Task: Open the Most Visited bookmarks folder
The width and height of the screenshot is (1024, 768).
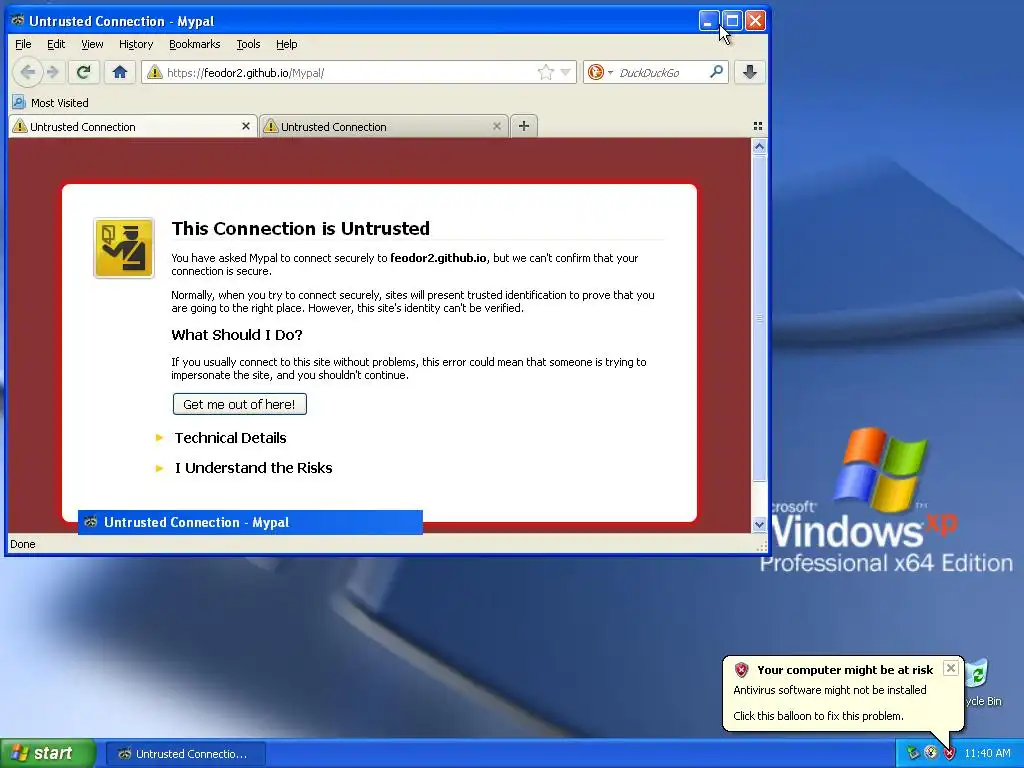Action: click(x=50, y=103)
